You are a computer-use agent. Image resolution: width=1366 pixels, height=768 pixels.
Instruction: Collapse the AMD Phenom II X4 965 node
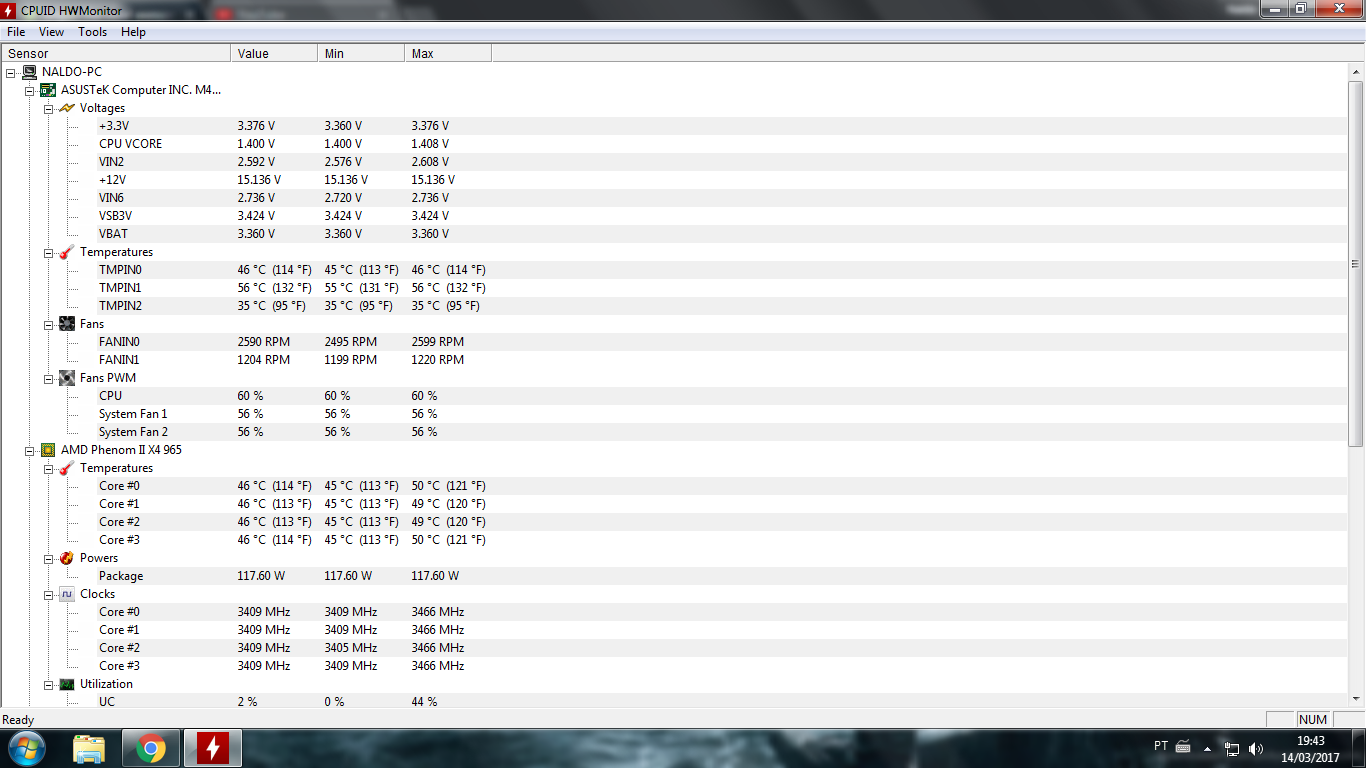[x=29, y=450]
